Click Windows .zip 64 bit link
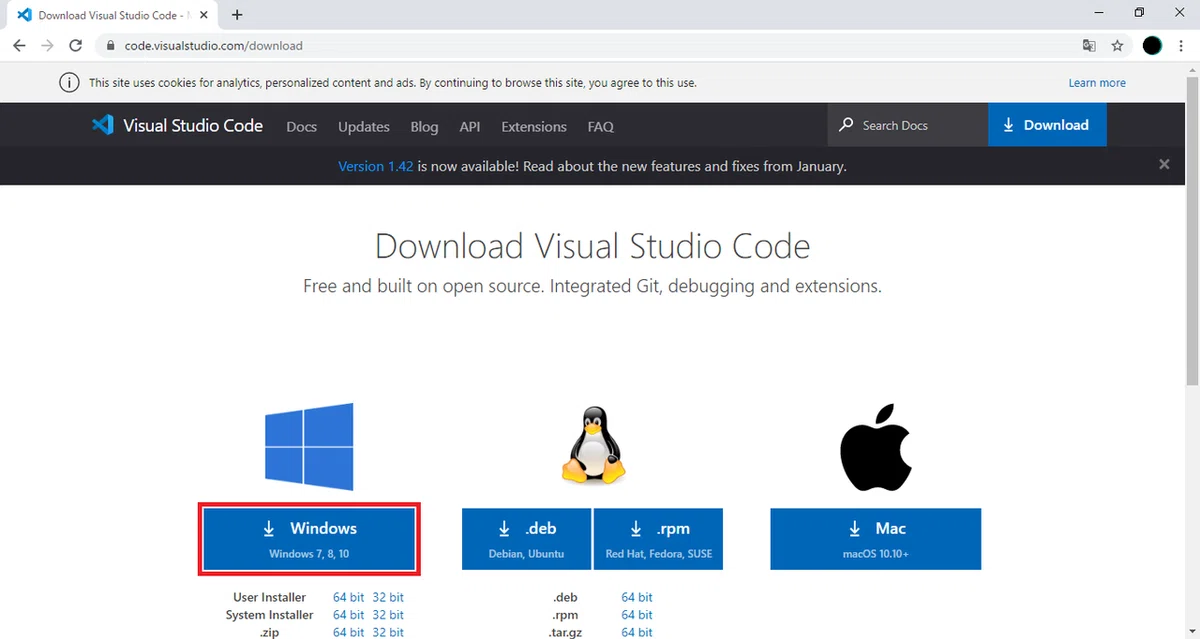The width and height of the screenshot is (1200, 639). tap(349, 632)
